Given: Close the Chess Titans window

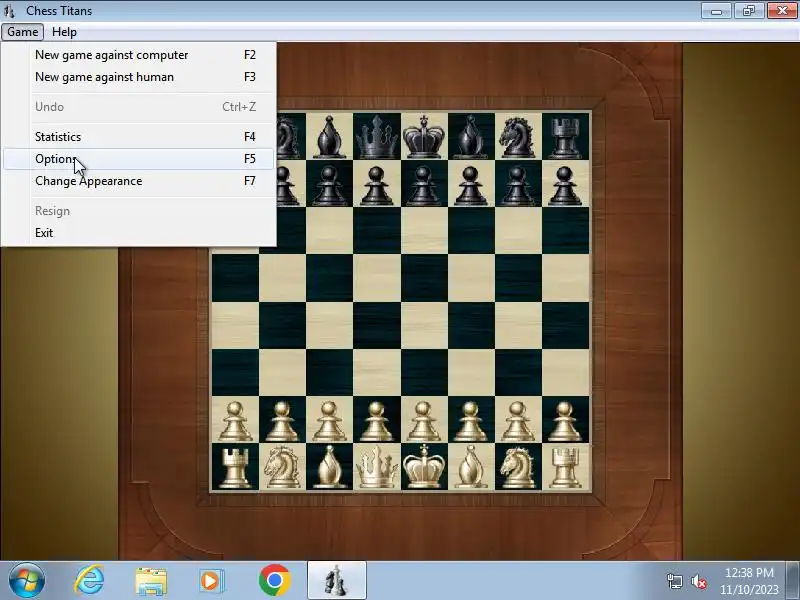Looking at the screenshot, I should tap(781, 10).
